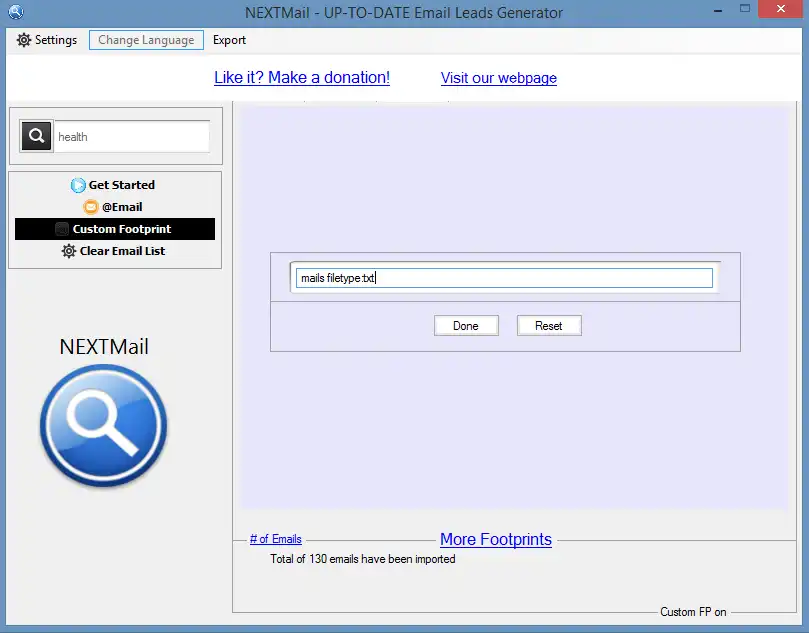Click the Clear Email List gear icon
Image resolution: width=809 pixels, height=633 pixels.
coord(69,251)
